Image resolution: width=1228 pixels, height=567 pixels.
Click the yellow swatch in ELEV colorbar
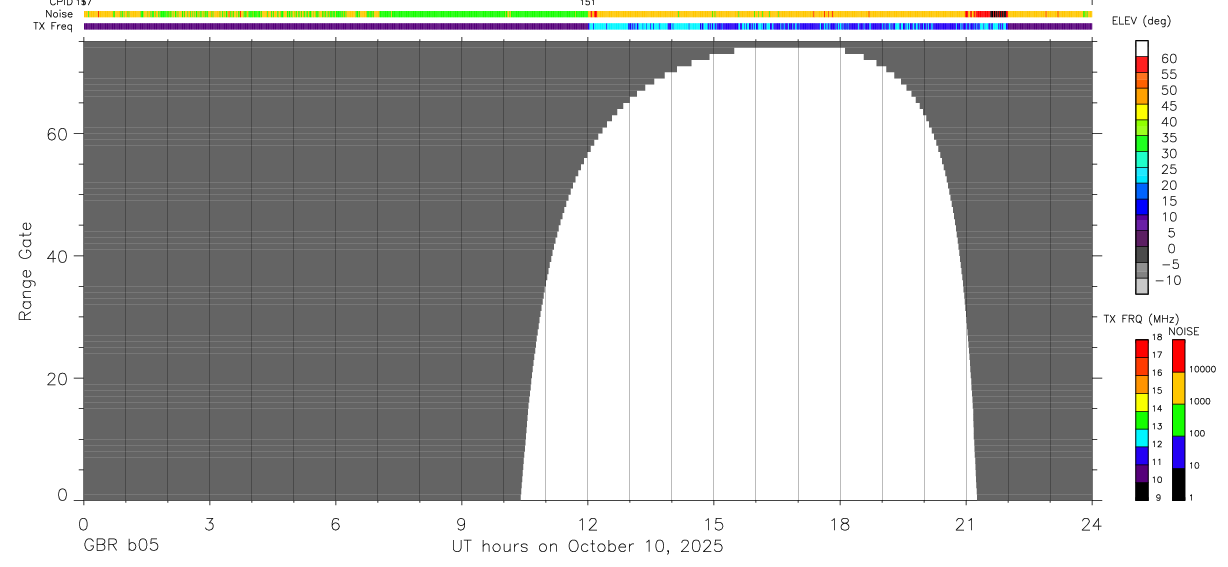(1142, 112)
